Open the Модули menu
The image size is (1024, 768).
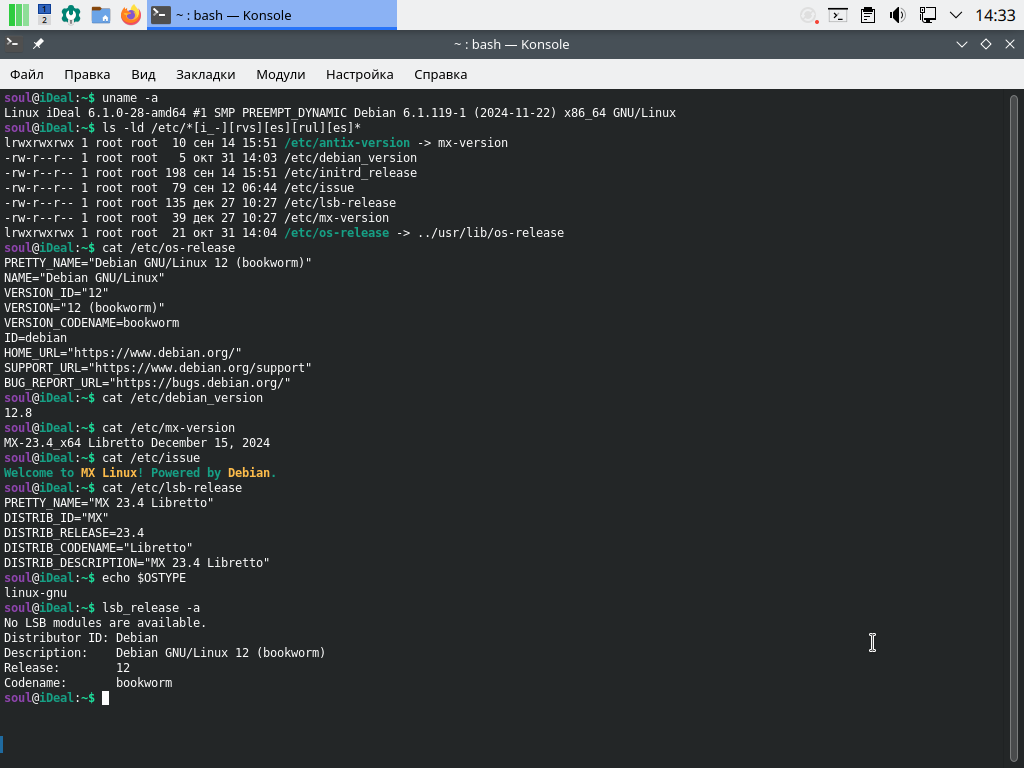281,74
